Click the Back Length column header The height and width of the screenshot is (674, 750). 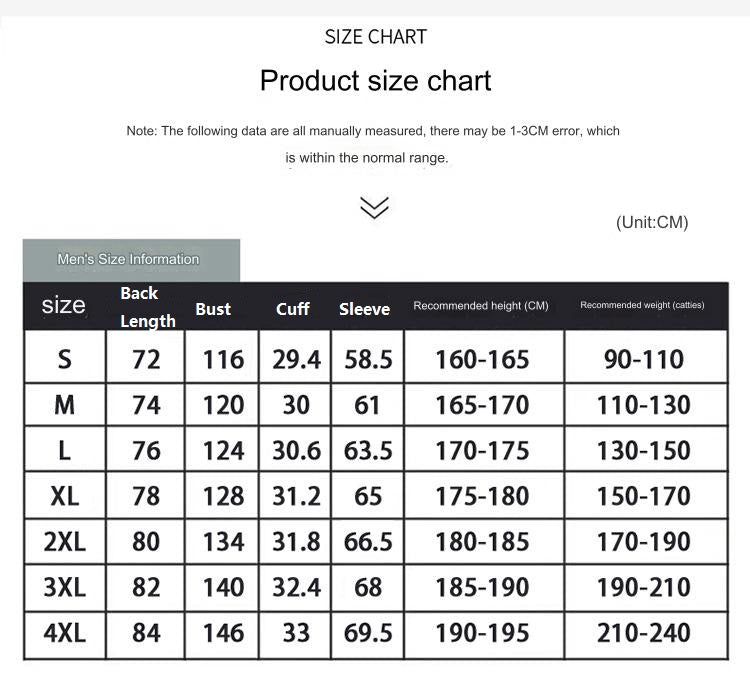coord(146,307)
